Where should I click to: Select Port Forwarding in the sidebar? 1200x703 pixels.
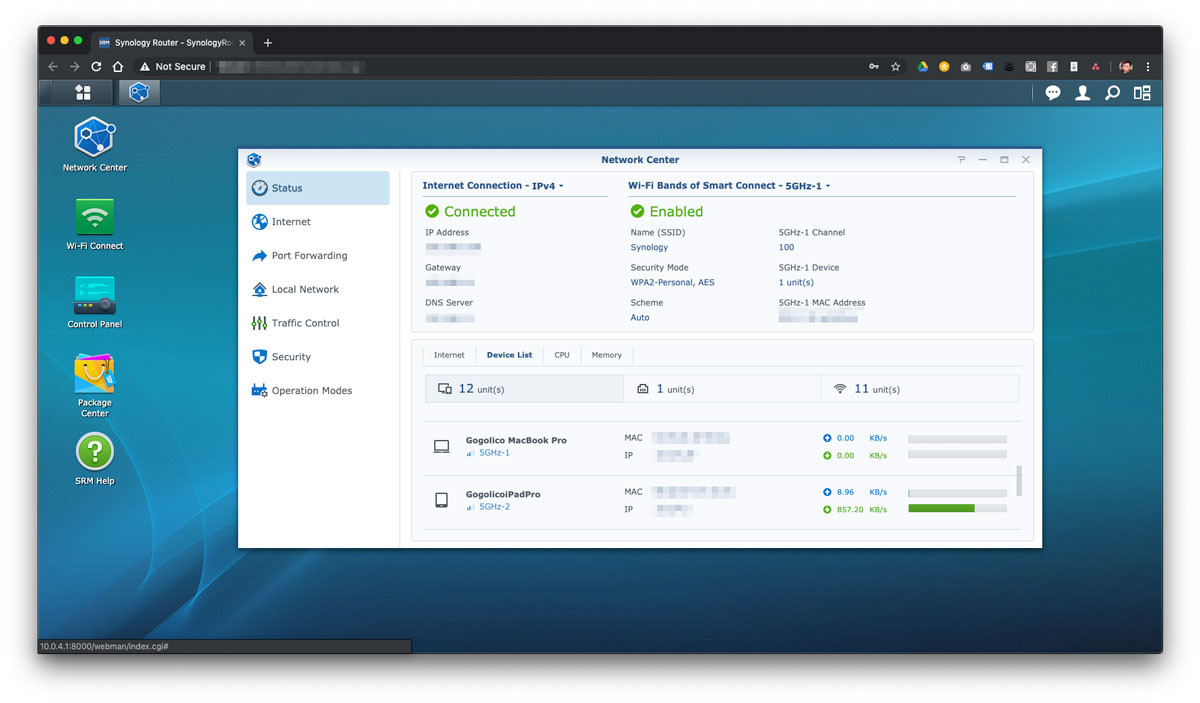click(309, 256)
